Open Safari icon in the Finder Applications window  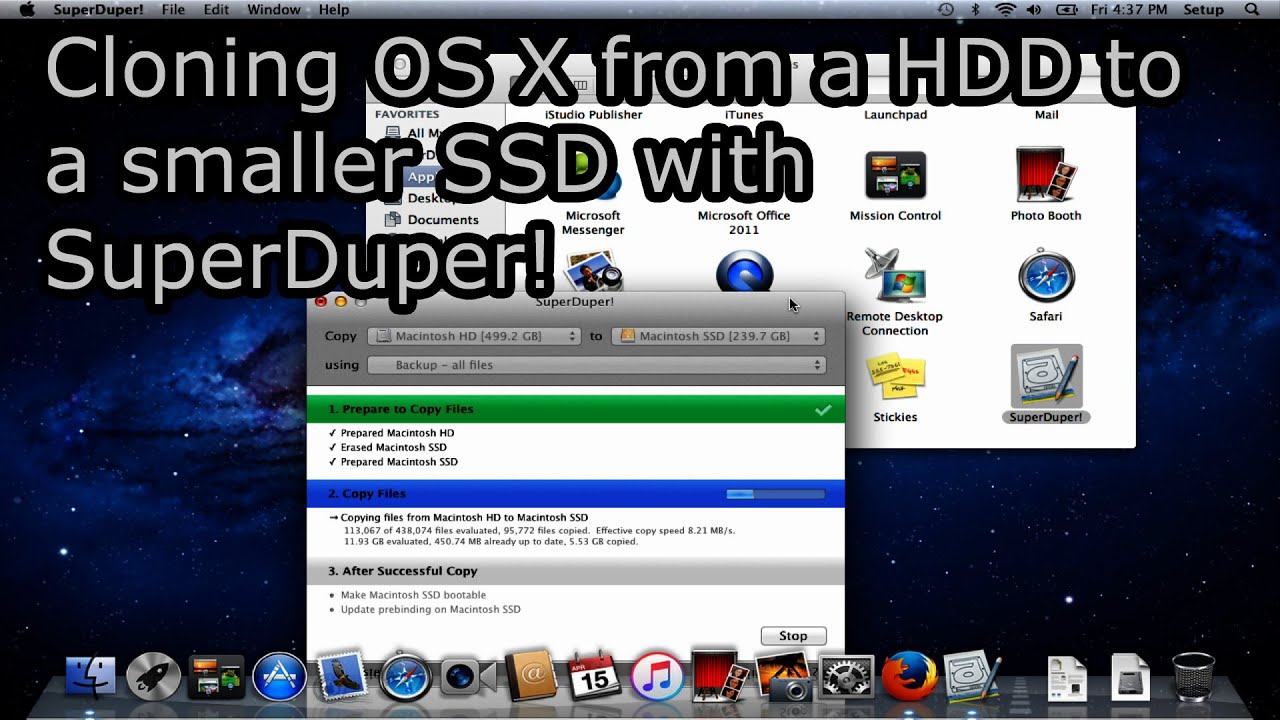(x=1046, y=276)
